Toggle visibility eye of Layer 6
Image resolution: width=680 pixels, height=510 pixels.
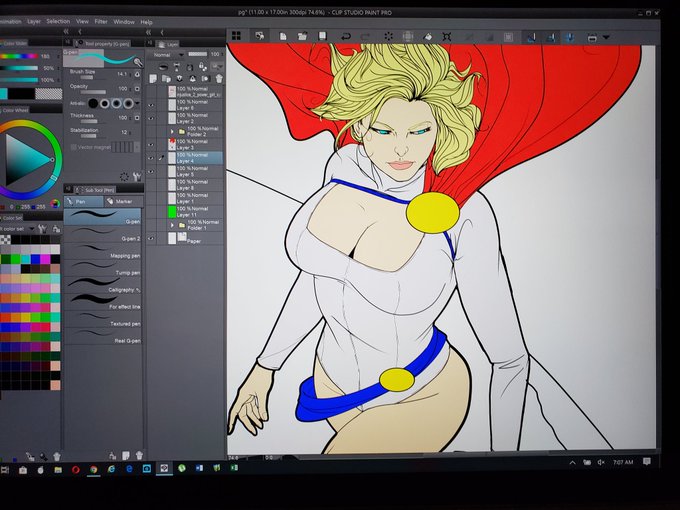click(151, 105)
